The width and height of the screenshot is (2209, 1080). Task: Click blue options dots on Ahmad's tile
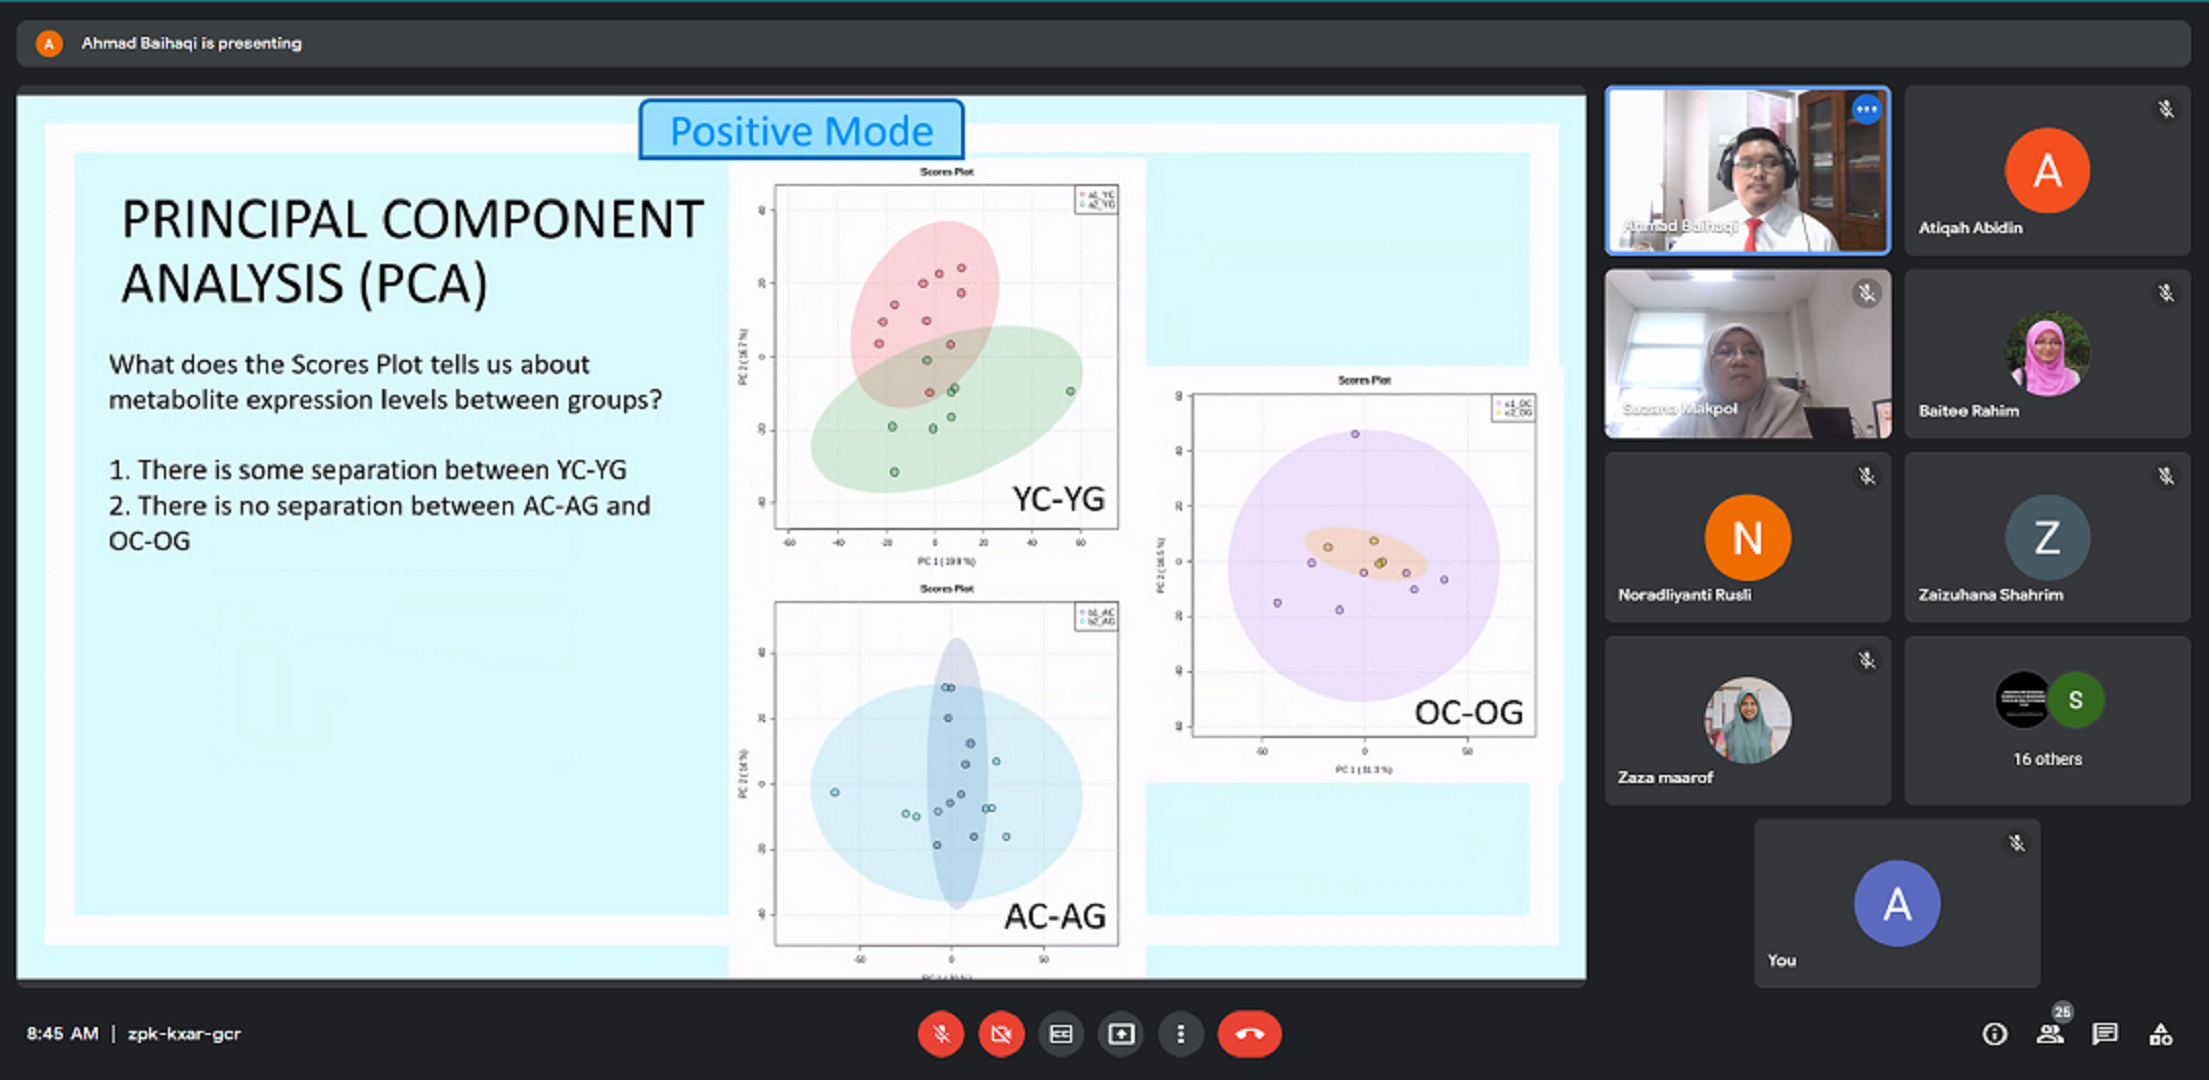tap(1866, 110)
